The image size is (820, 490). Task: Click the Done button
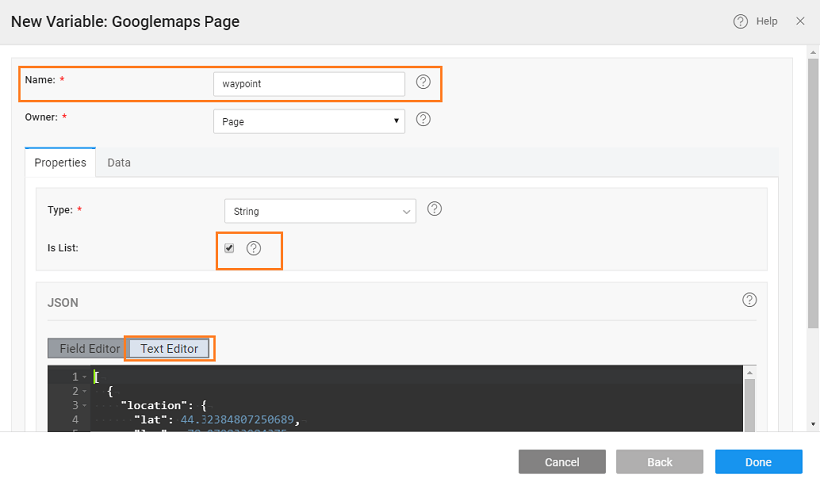758,462
